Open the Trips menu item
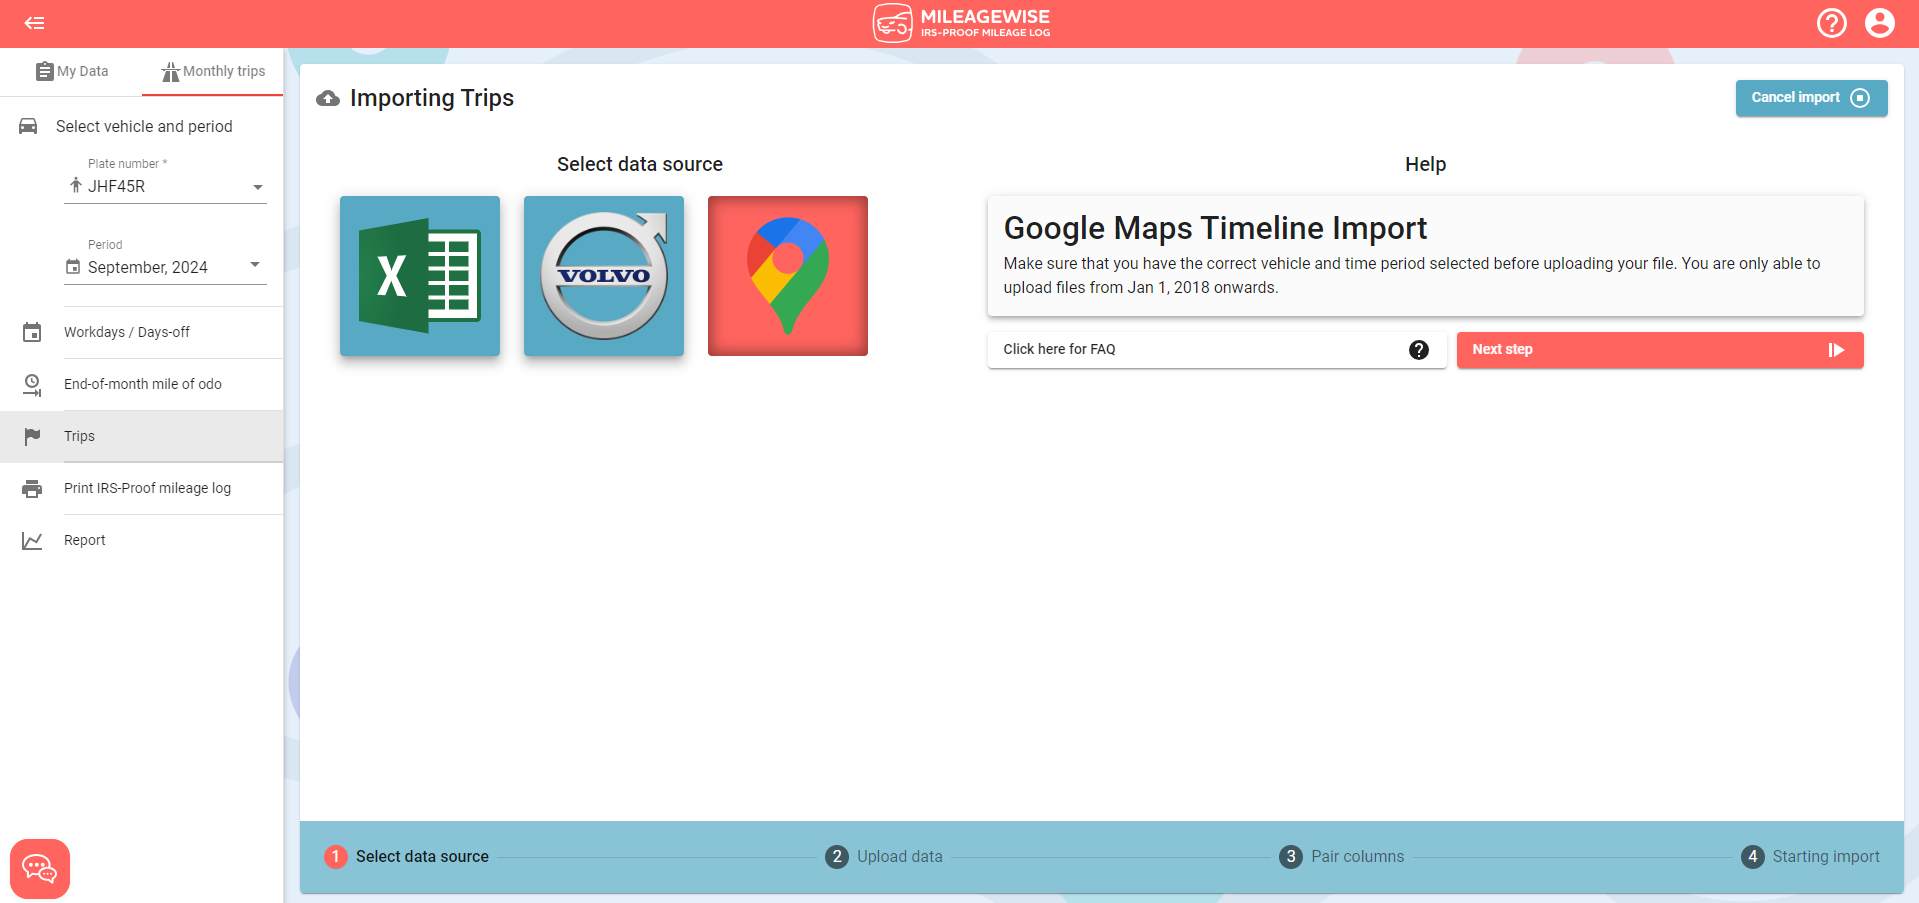The image size is (1919, 903). [x=142, y=436]
